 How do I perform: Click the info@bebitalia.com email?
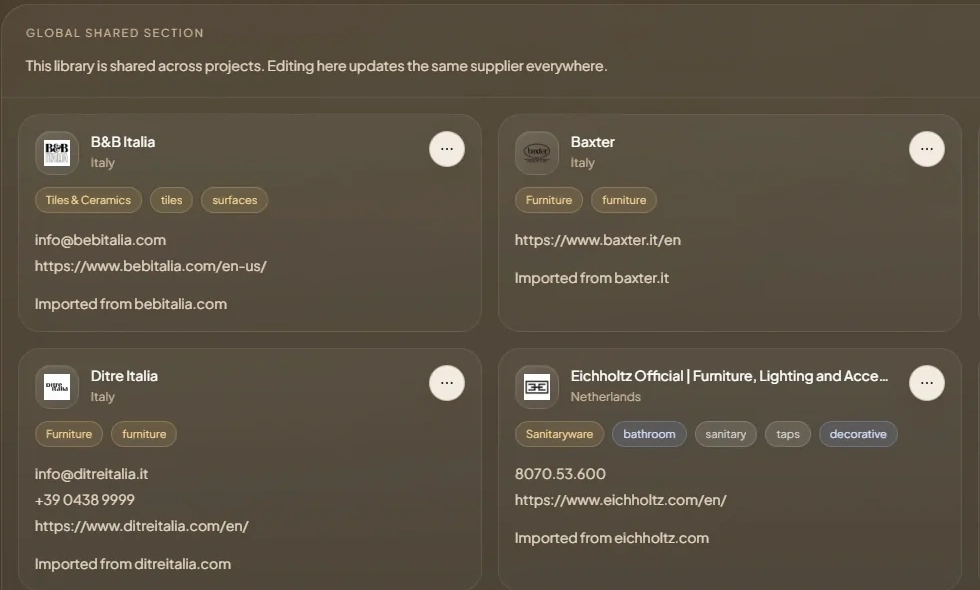(100, 240)
